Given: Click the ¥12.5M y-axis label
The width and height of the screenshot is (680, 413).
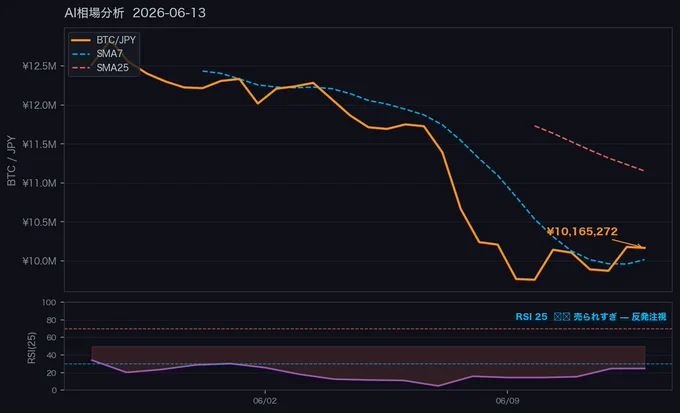Looking at the screenshot, I should click(x=39, y=66).
